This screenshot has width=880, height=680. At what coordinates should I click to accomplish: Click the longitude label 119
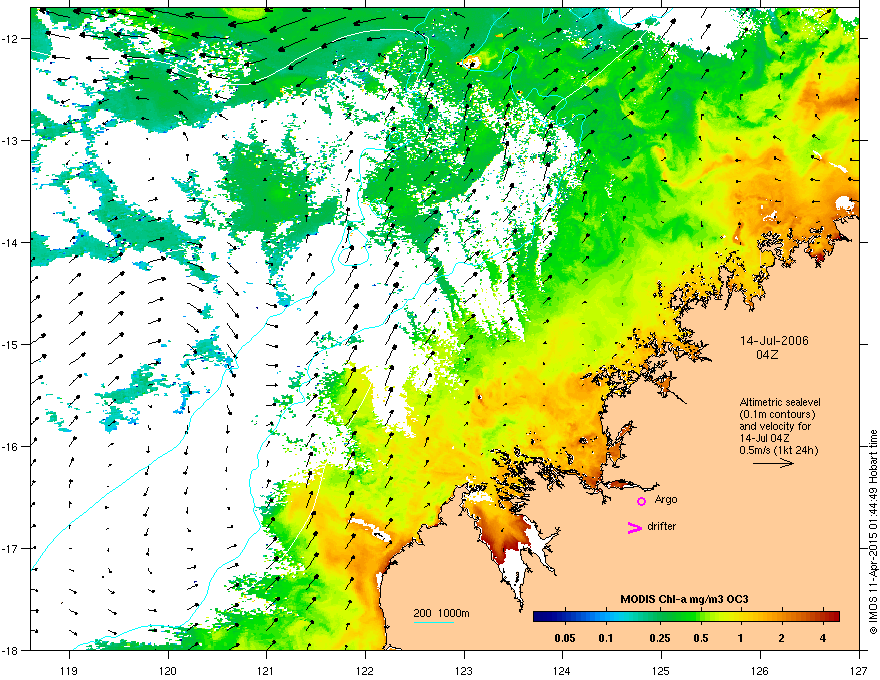[x=69, y=670]
